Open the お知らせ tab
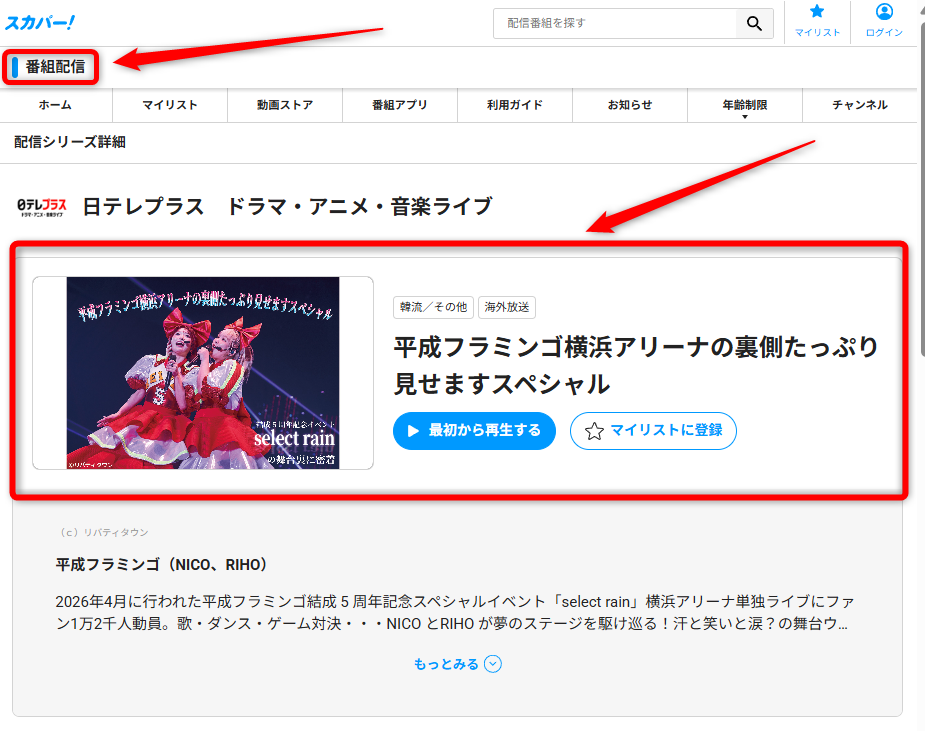 (630, 105)
